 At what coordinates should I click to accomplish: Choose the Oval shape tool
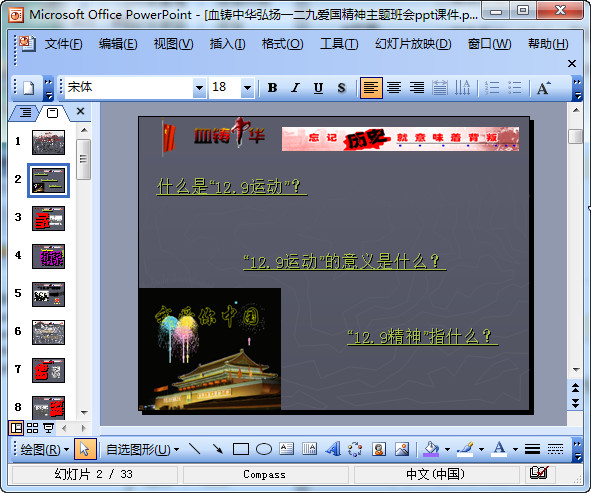click(264, 449)
